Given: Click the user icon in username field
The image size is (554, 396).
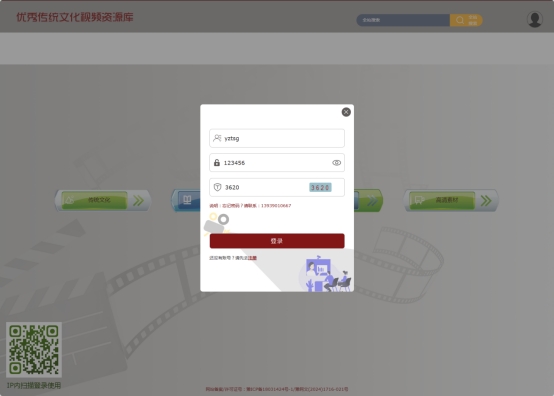Looking at the screenshot, I should click(217, 138).
